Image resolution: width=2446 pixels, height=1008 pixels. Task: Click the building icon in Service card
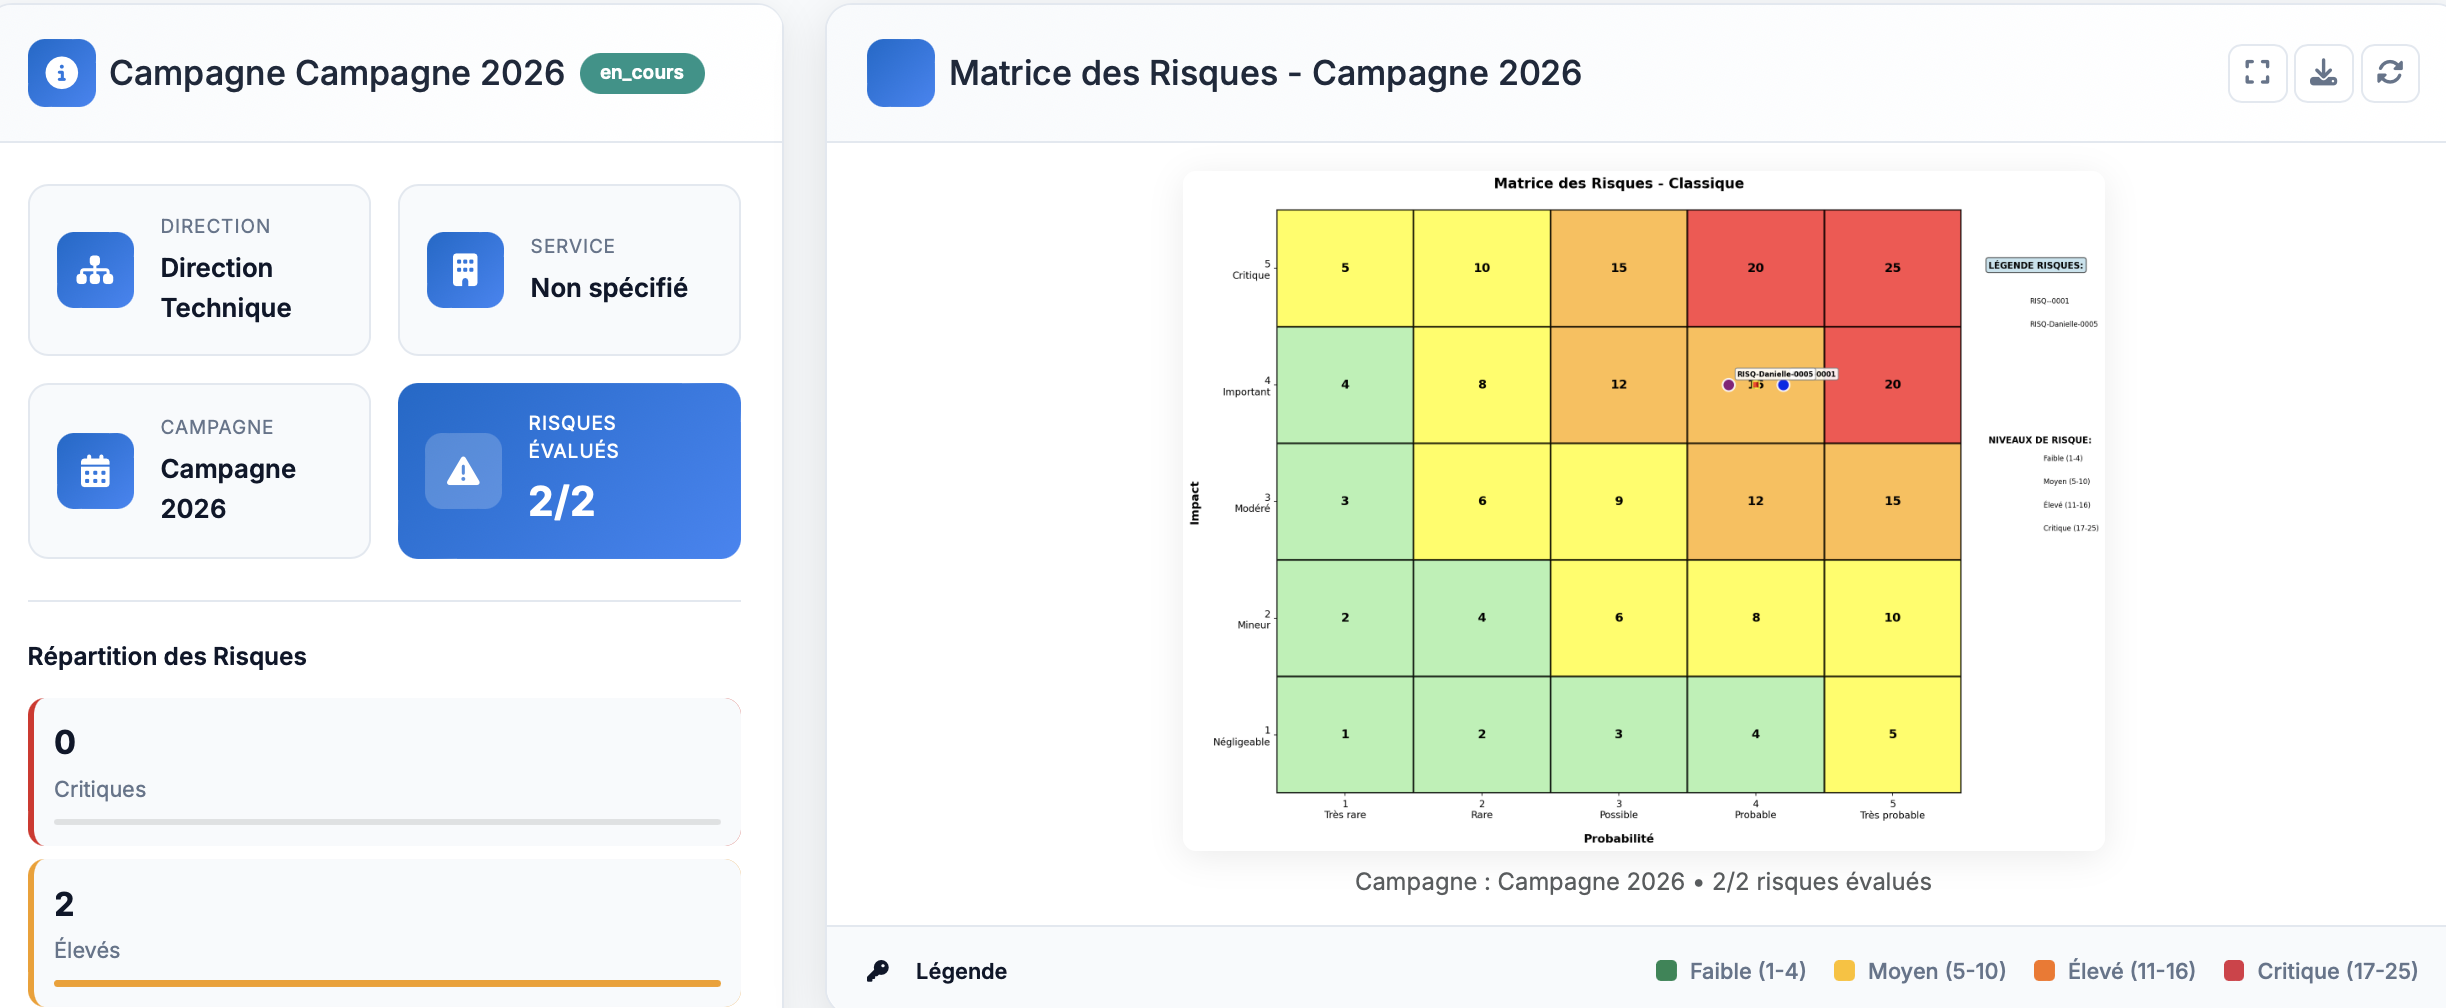[x=464, y=270]
